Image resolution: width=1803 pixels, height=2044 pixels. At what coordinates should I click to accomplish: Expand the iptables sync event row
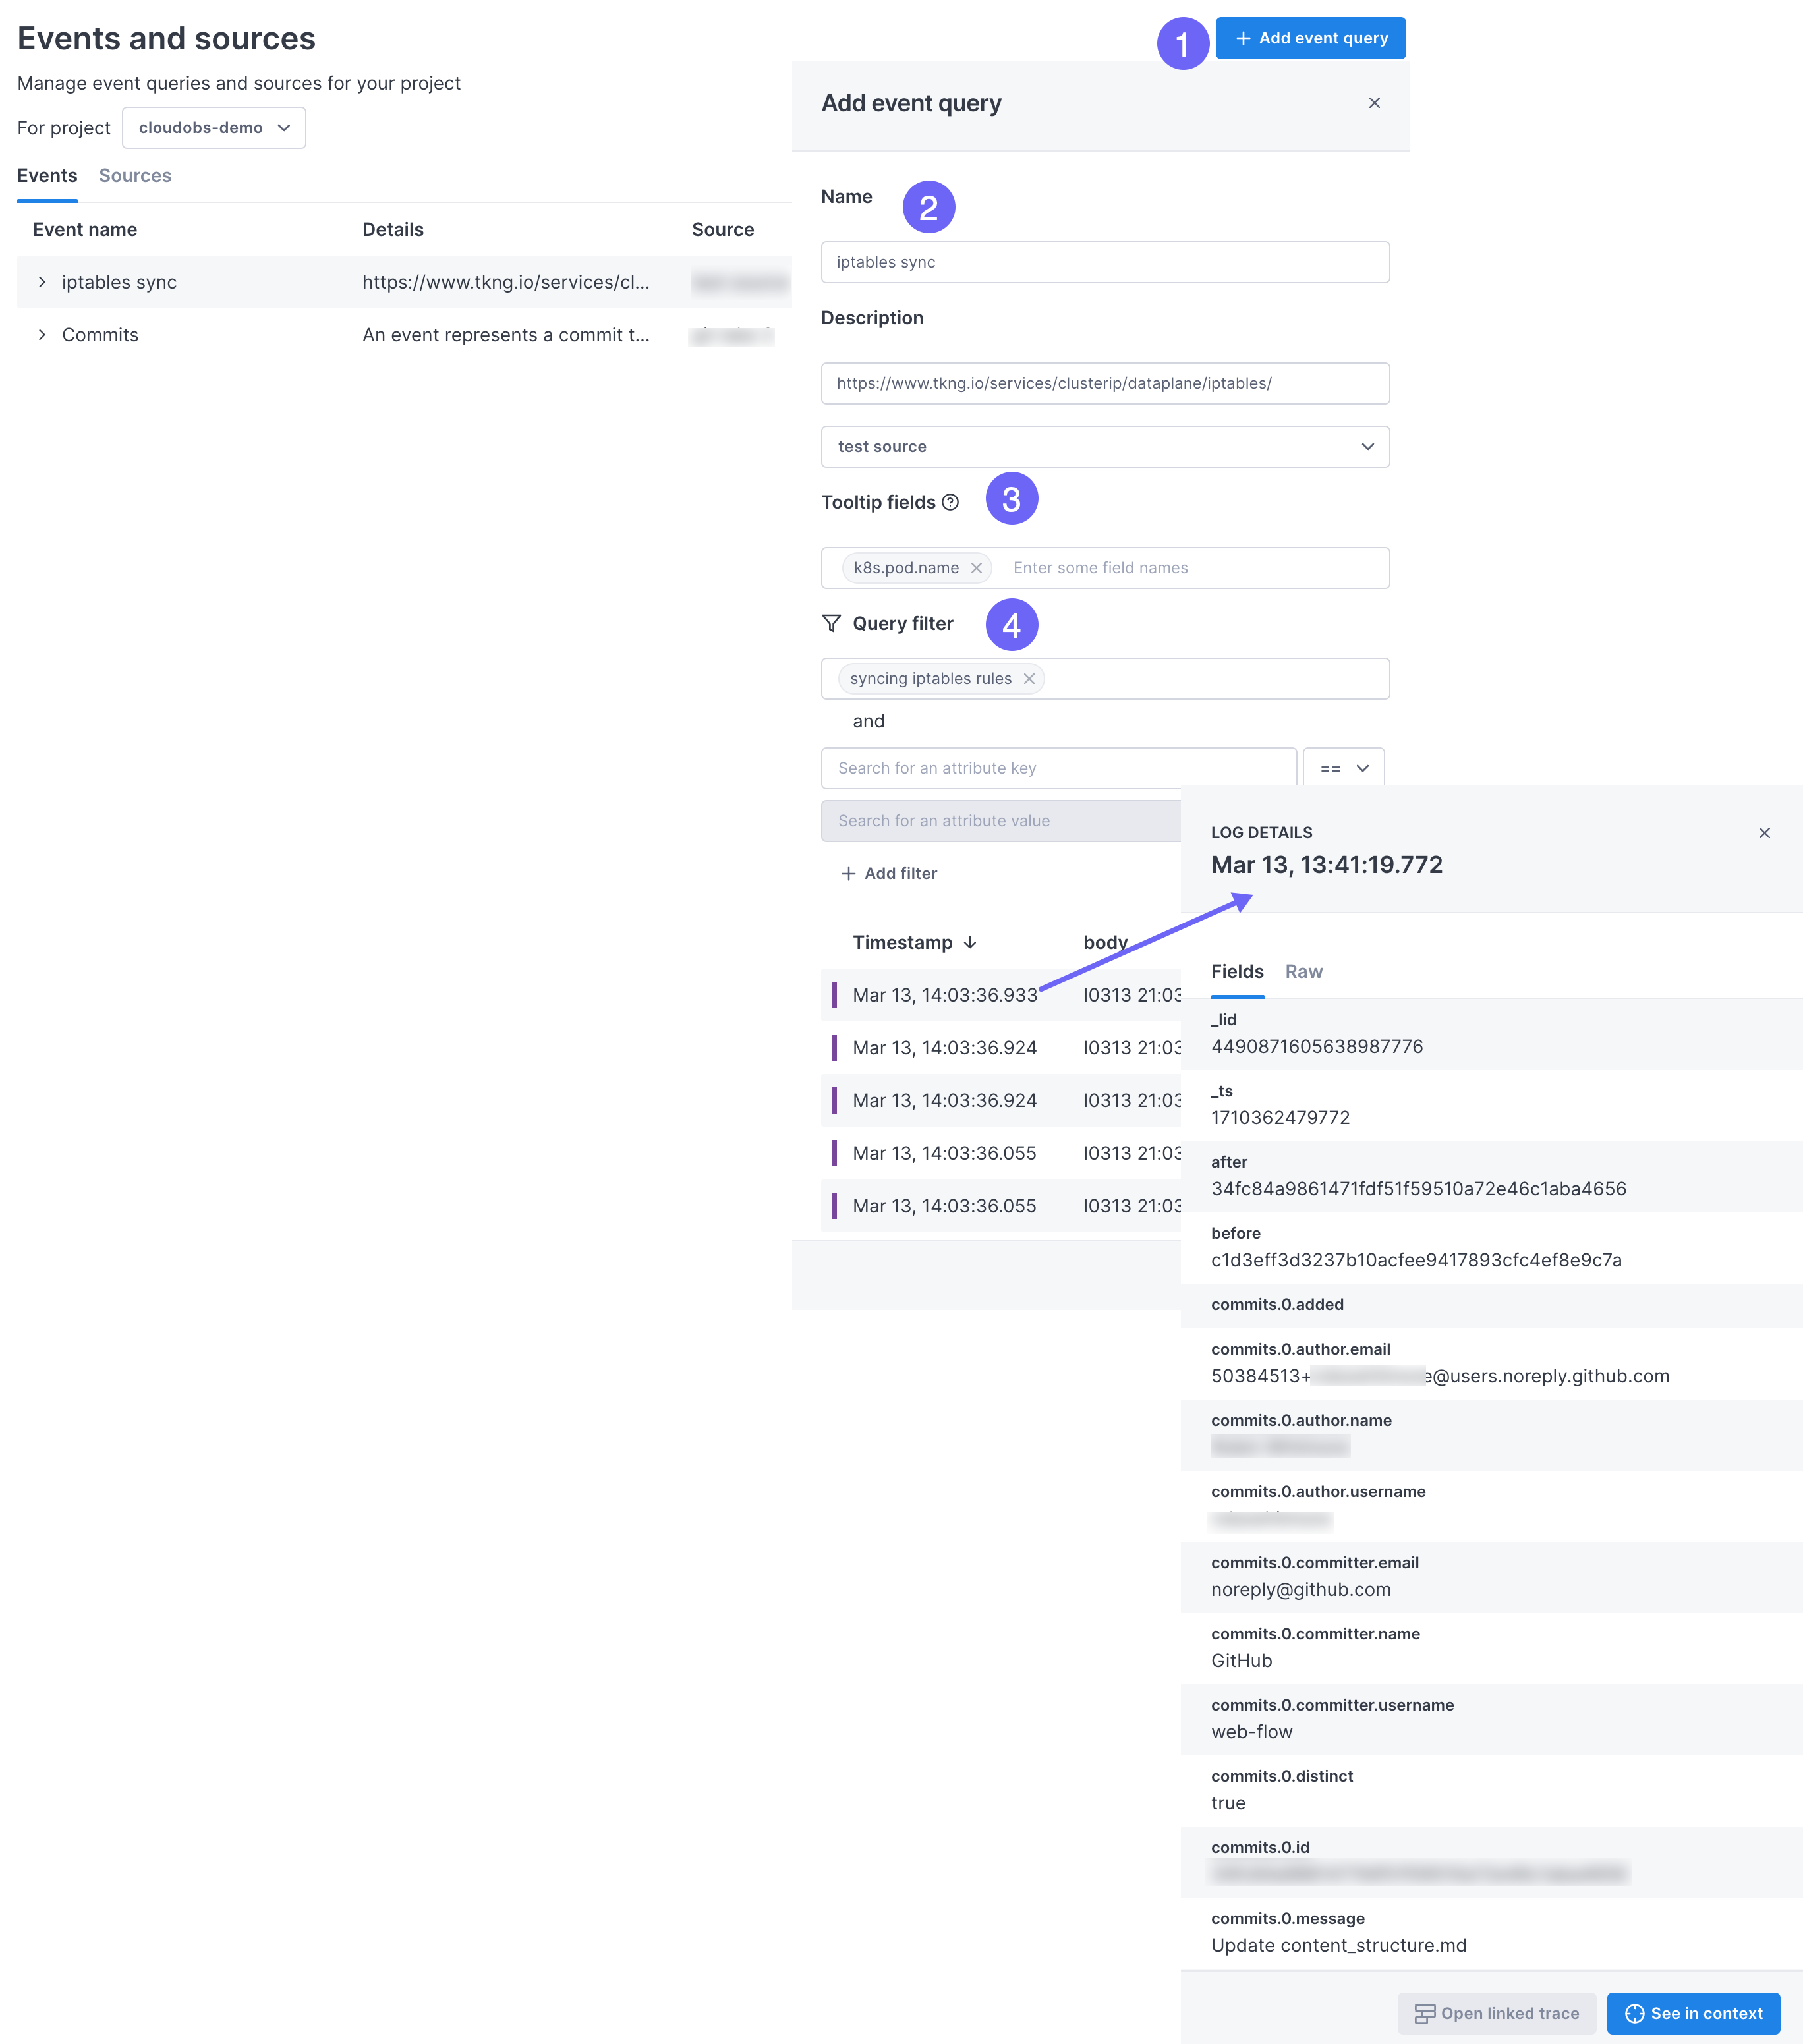43,282
